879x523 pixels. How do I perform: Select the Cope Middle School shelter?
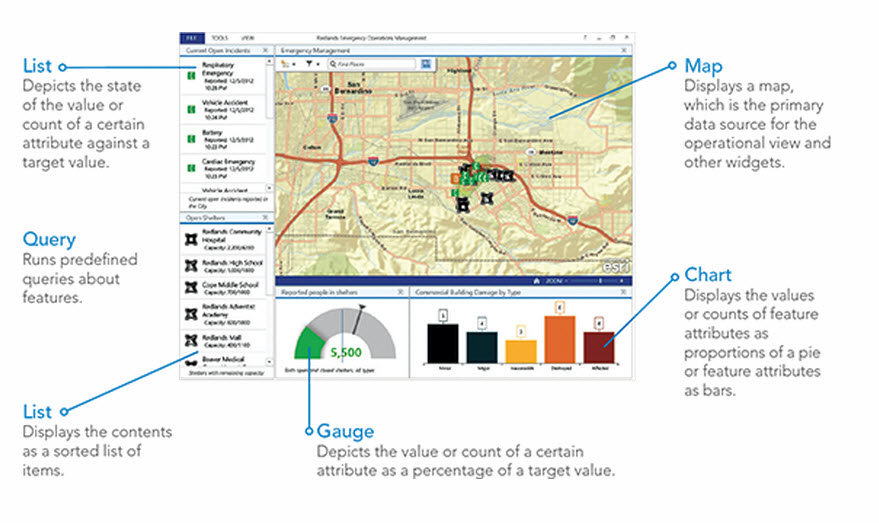(224, 288)
